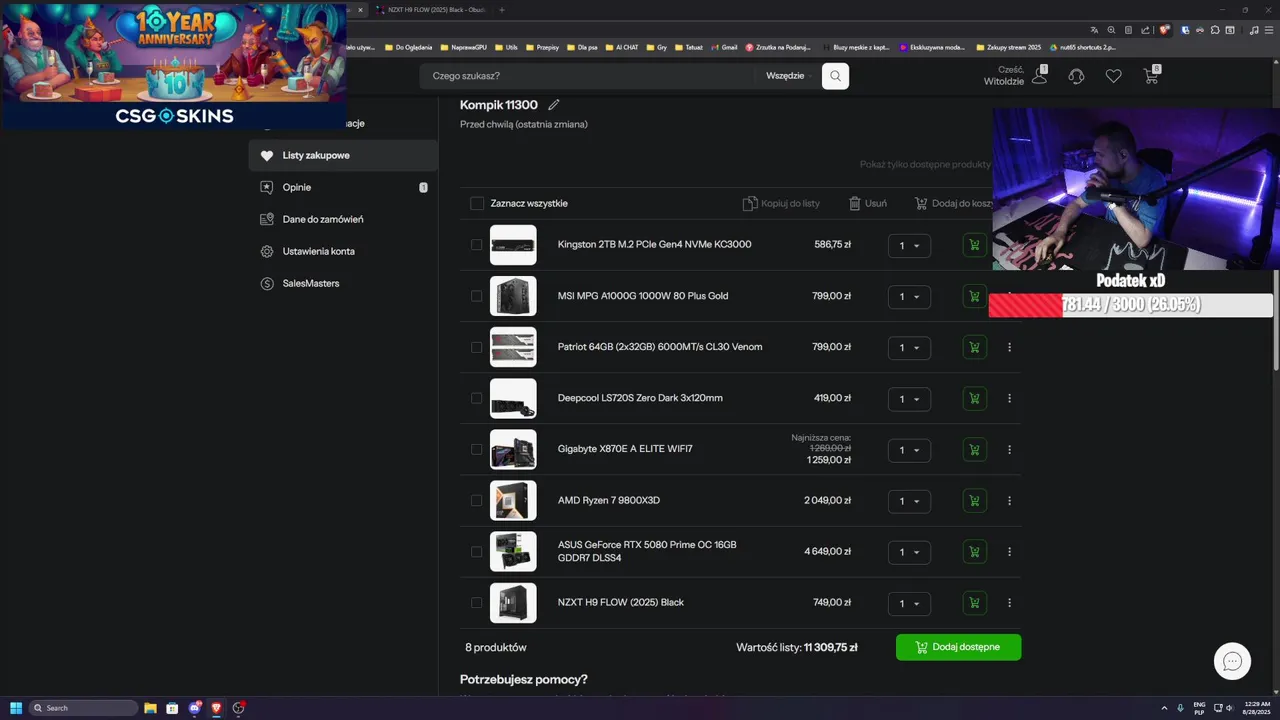Screen dimensions: 1280x720
Task: Open quantity dropdown for NZXT H9 FLOW
Action: click(x=909, y=604)
